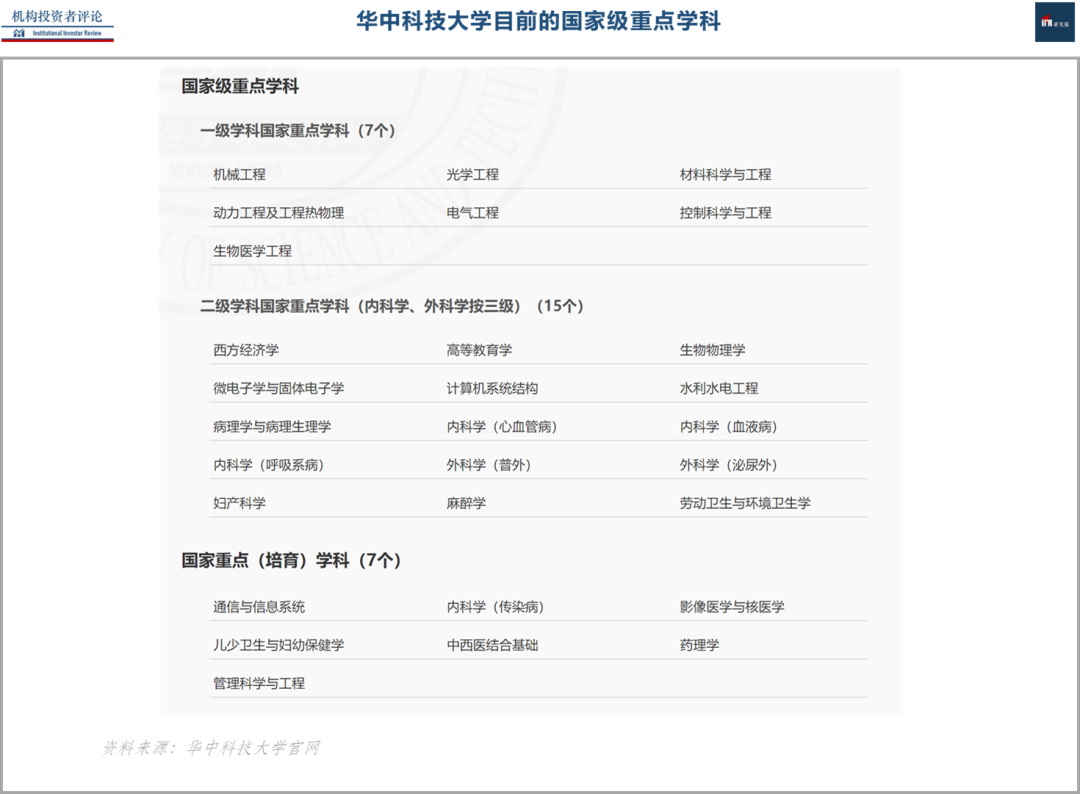Choose 内科学（血液病）
This screenshot has width=1080, height=794.
point(729,426)
